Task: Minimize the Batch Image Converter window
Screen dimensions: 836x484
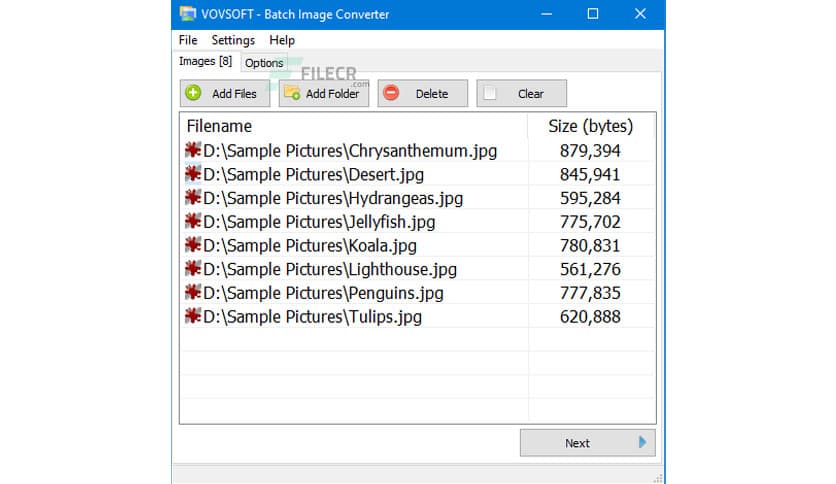Action: (x=546, y=14)
